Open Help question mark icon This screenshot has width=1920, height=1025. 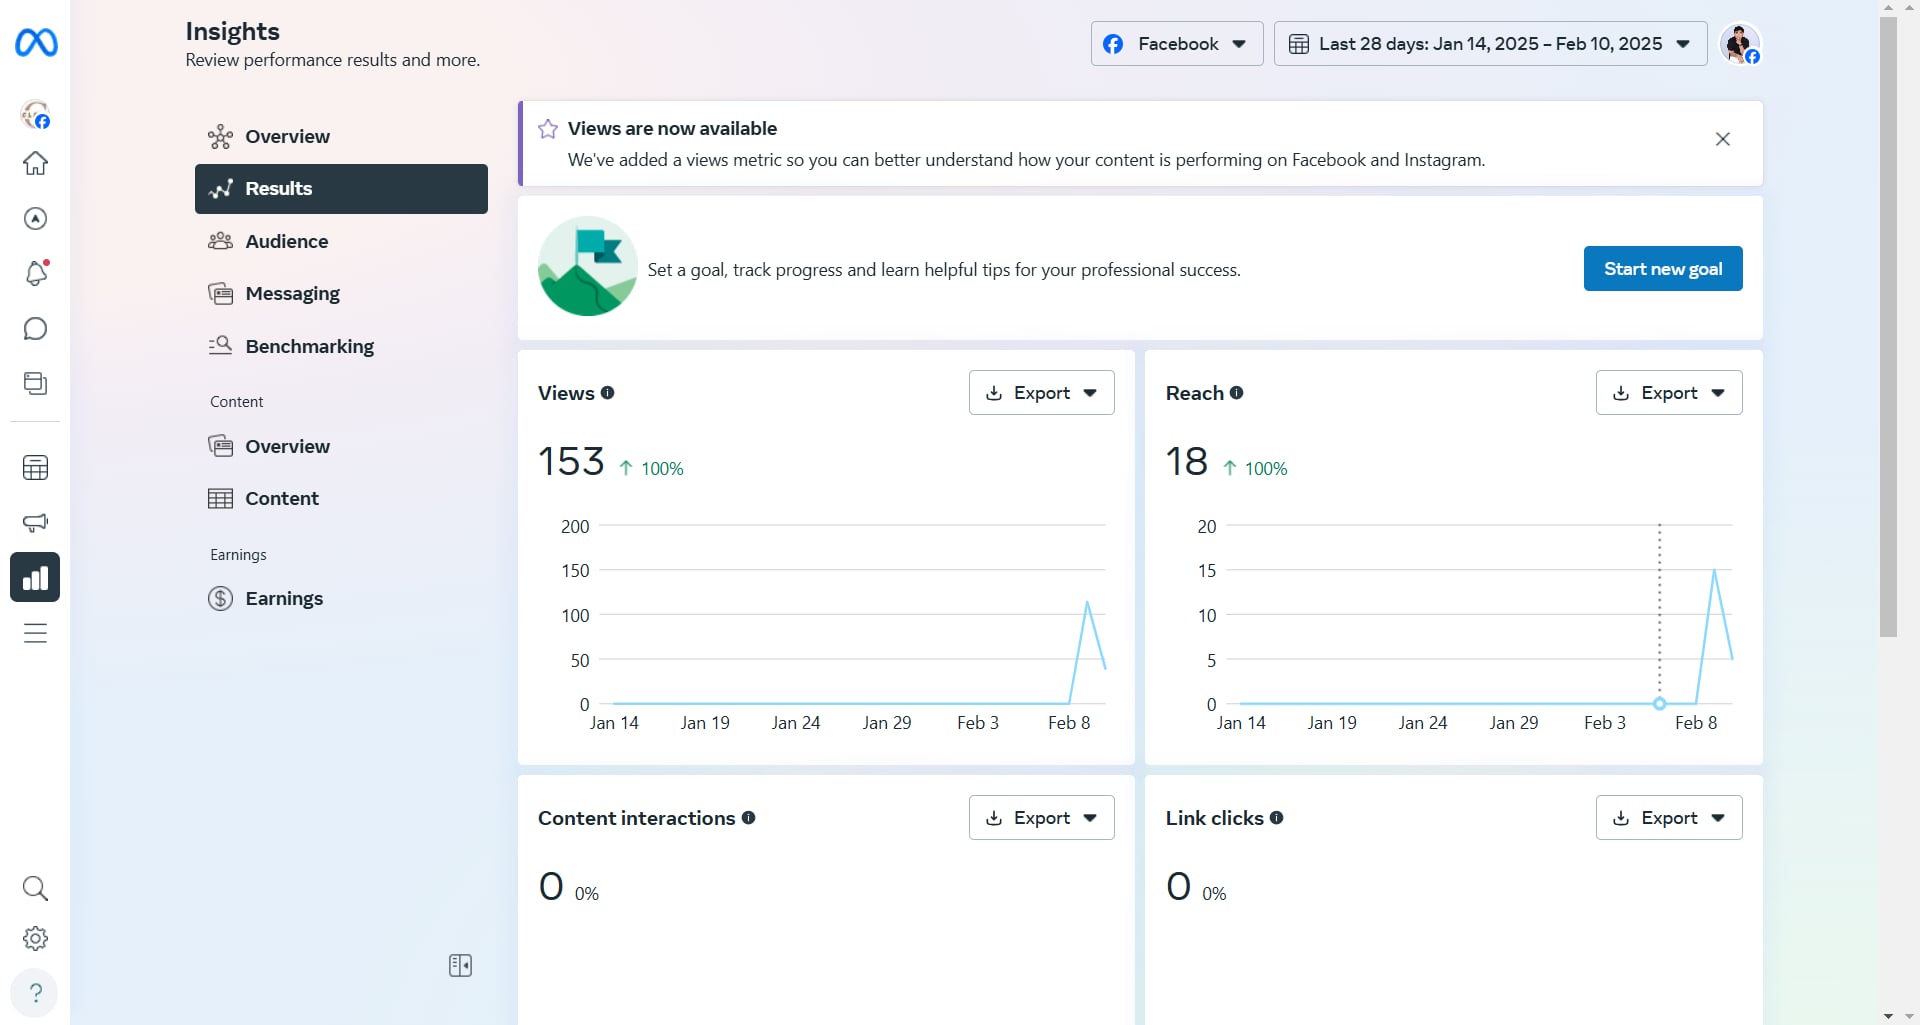click(35, 993)
